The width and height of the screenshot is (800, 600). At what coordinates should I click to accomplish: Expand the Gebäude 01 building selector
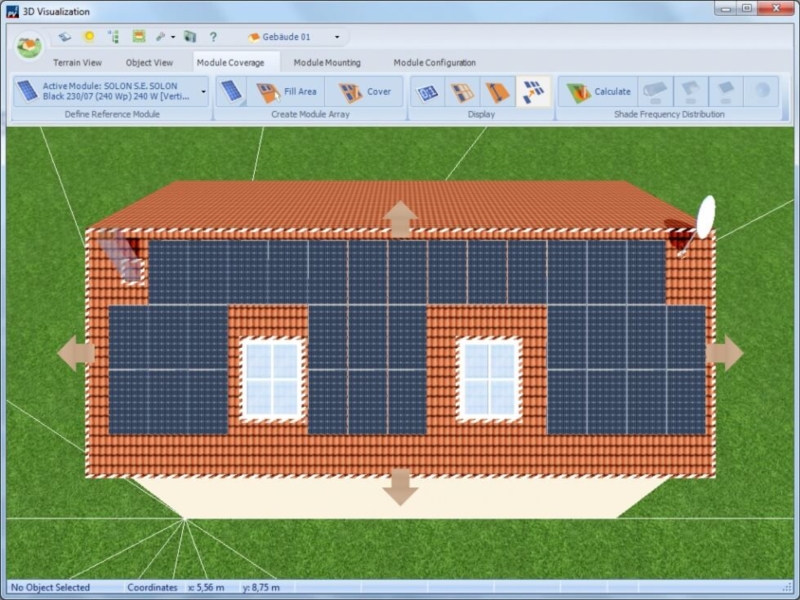[x=337, y=37]
